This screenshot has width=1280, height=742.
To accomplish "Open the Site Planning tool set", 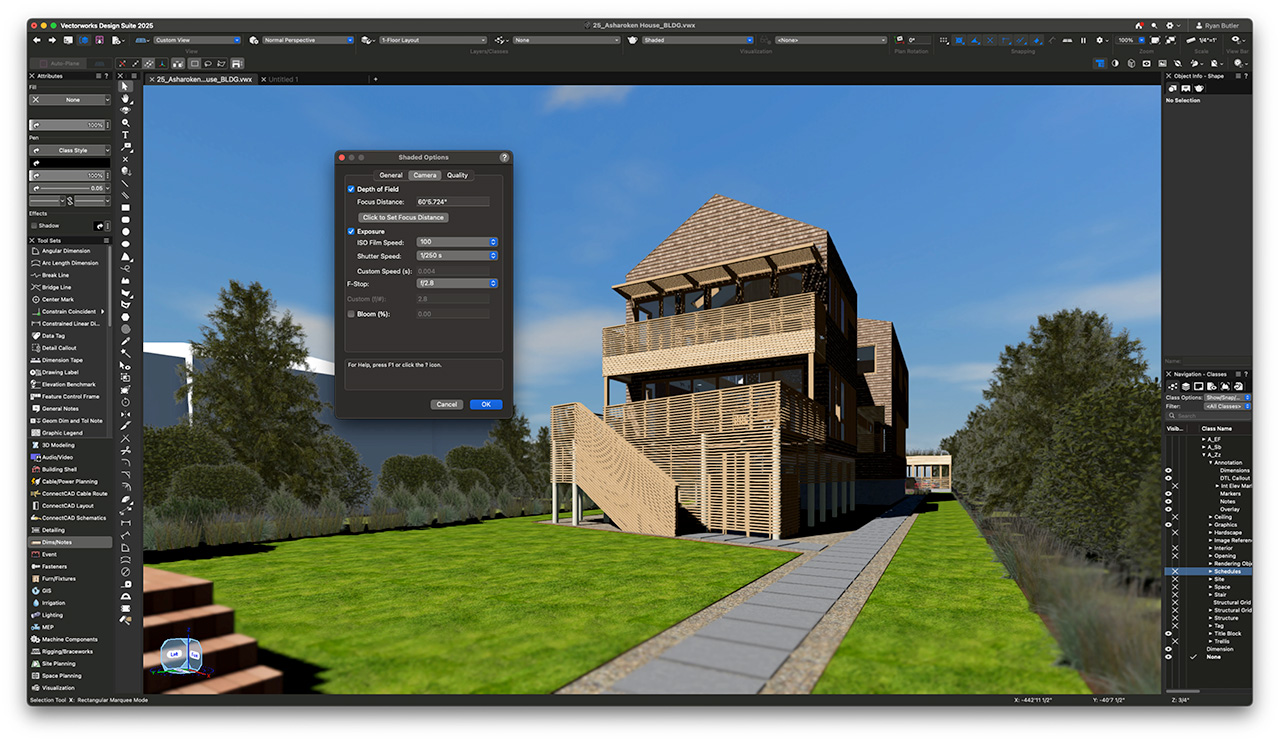I will pyautogui.click(x=58, y=663).
